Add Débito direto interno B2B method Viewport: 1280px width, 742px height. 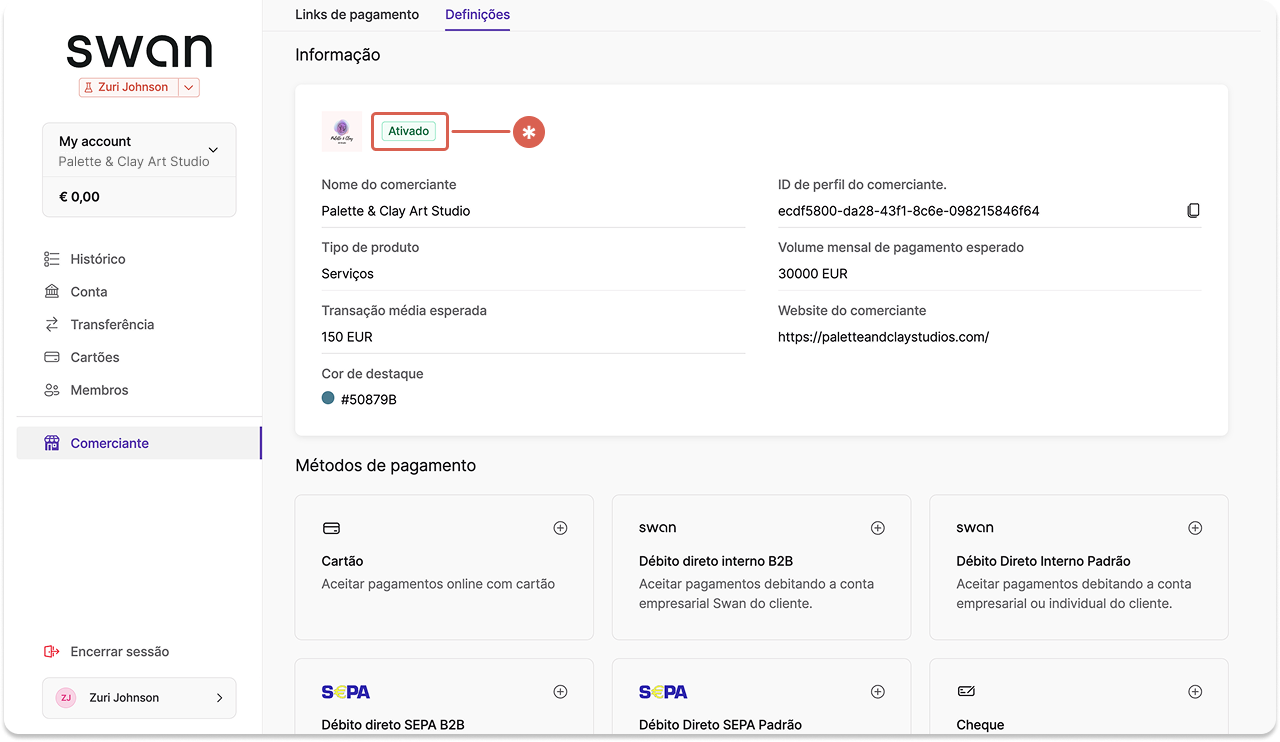pos(877,528)
